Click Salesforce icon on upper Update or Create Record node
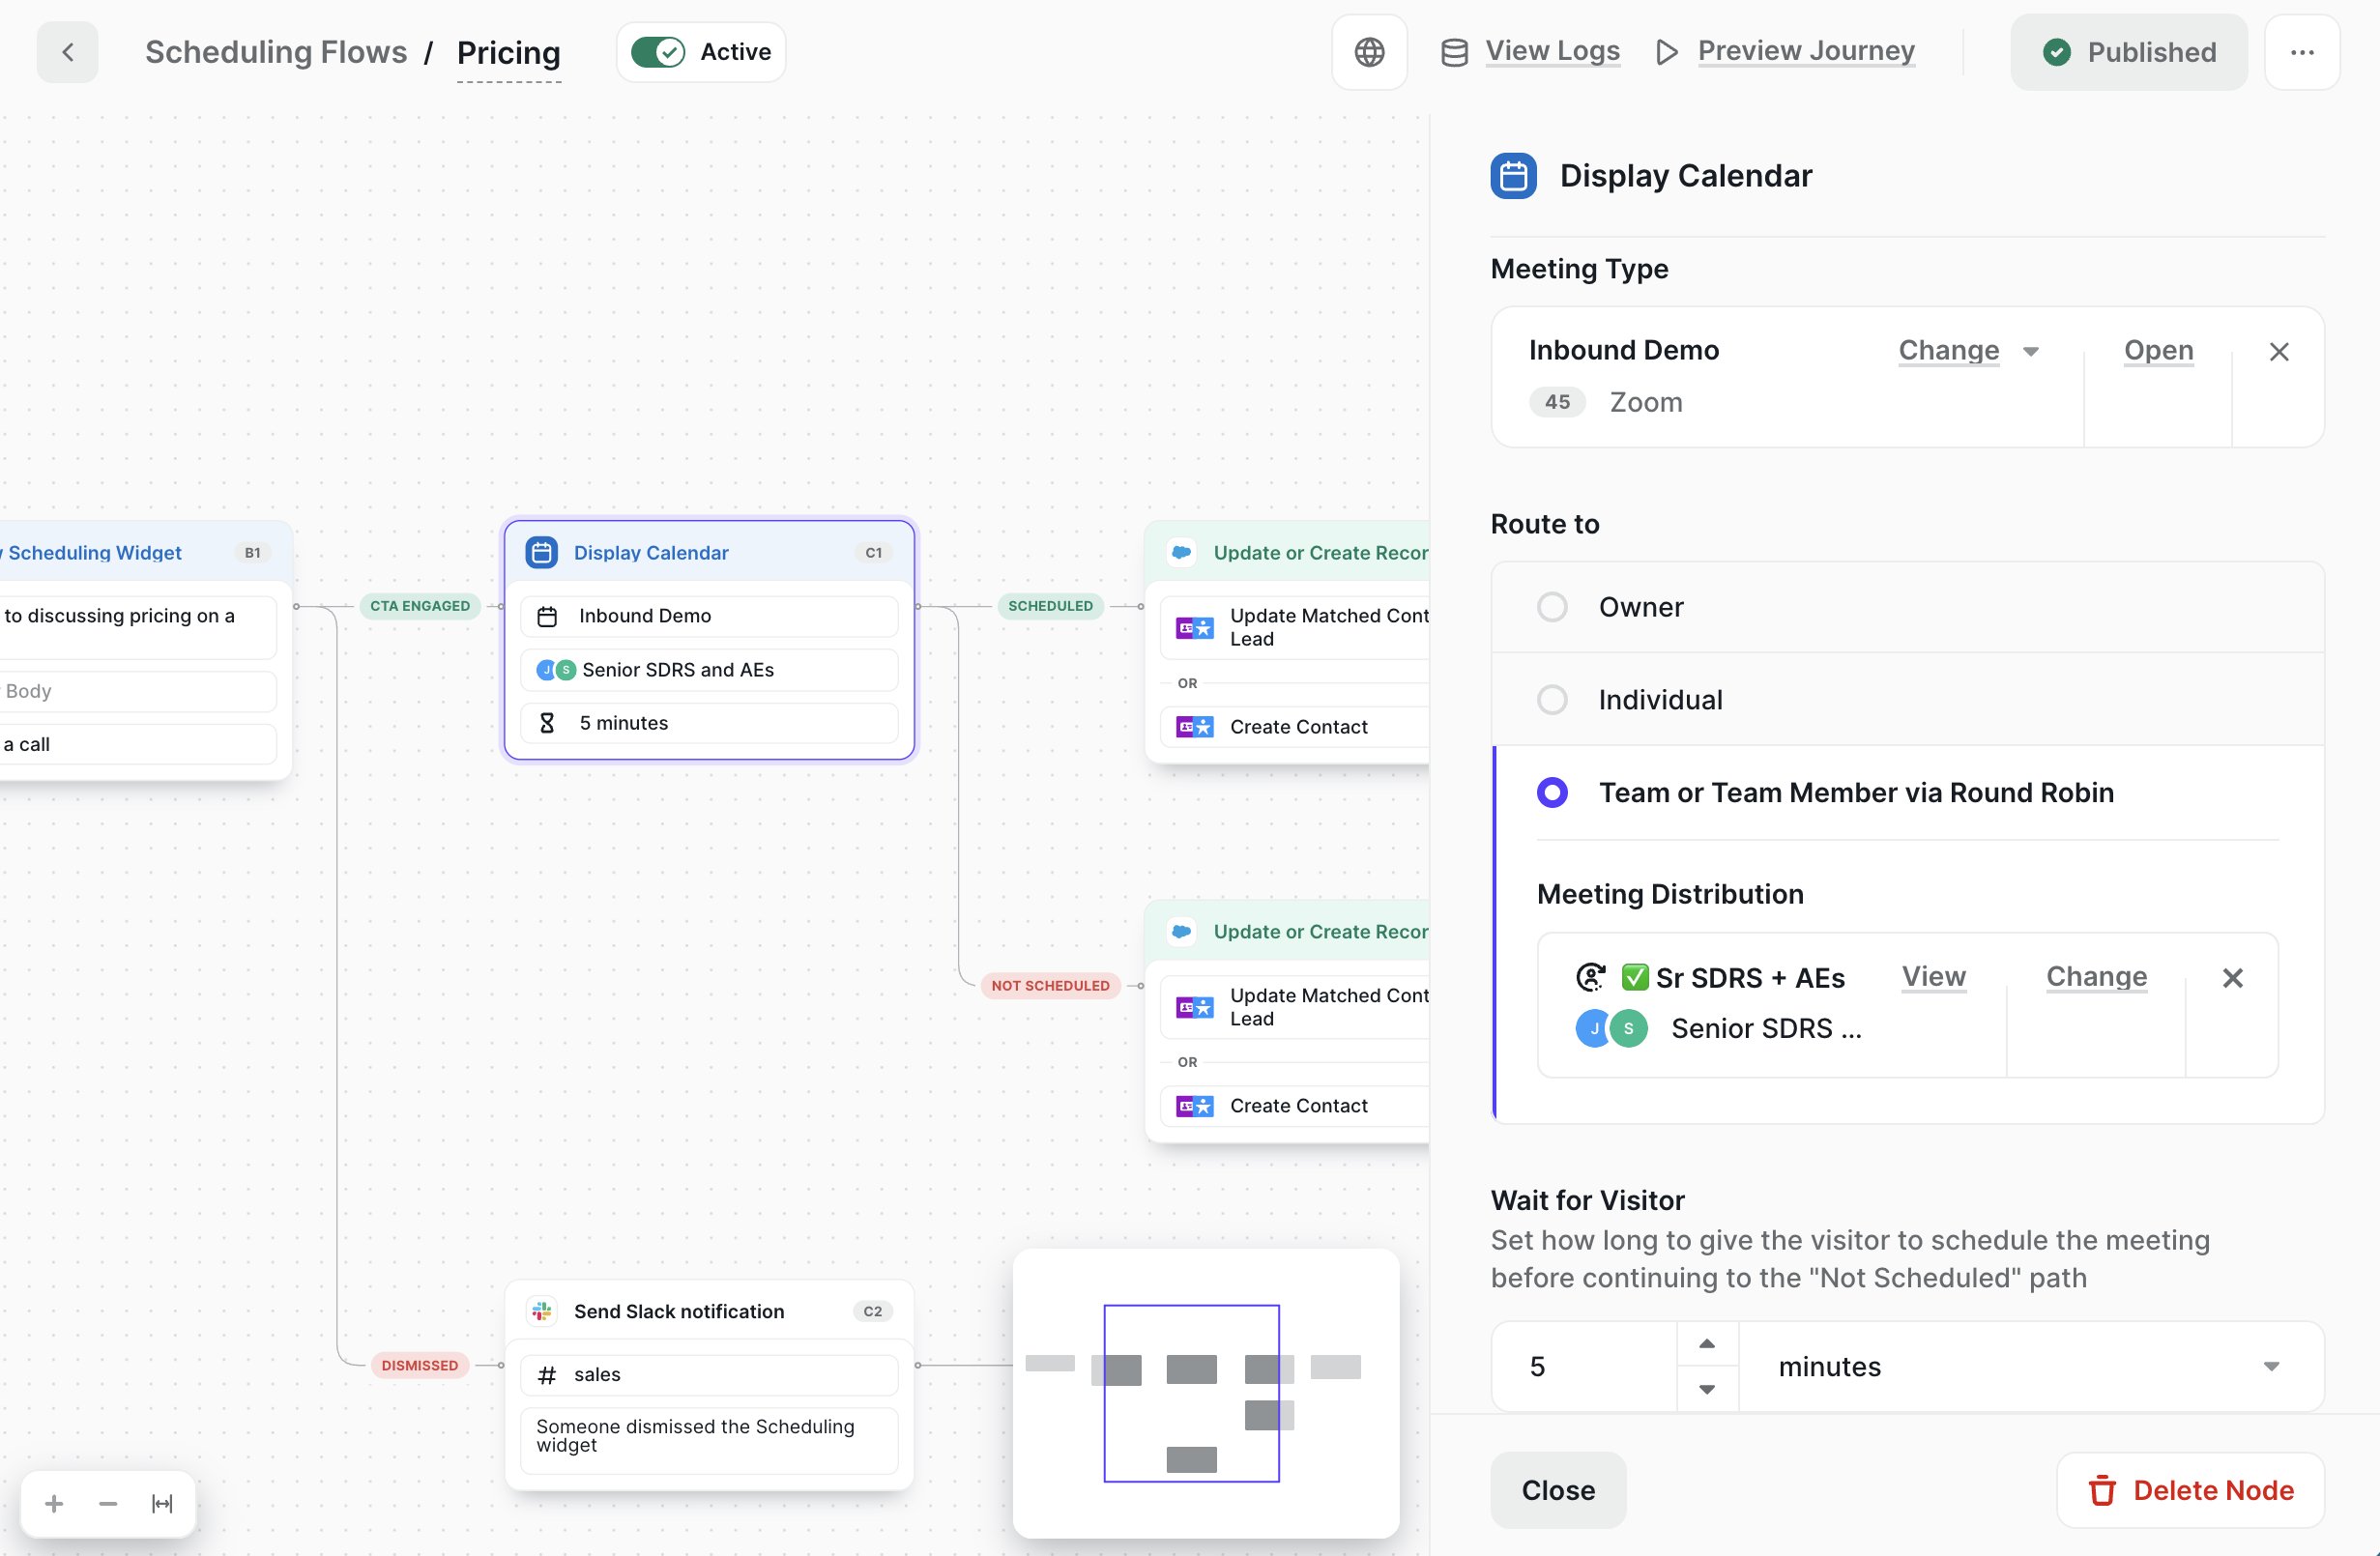 click(1182, 553)
